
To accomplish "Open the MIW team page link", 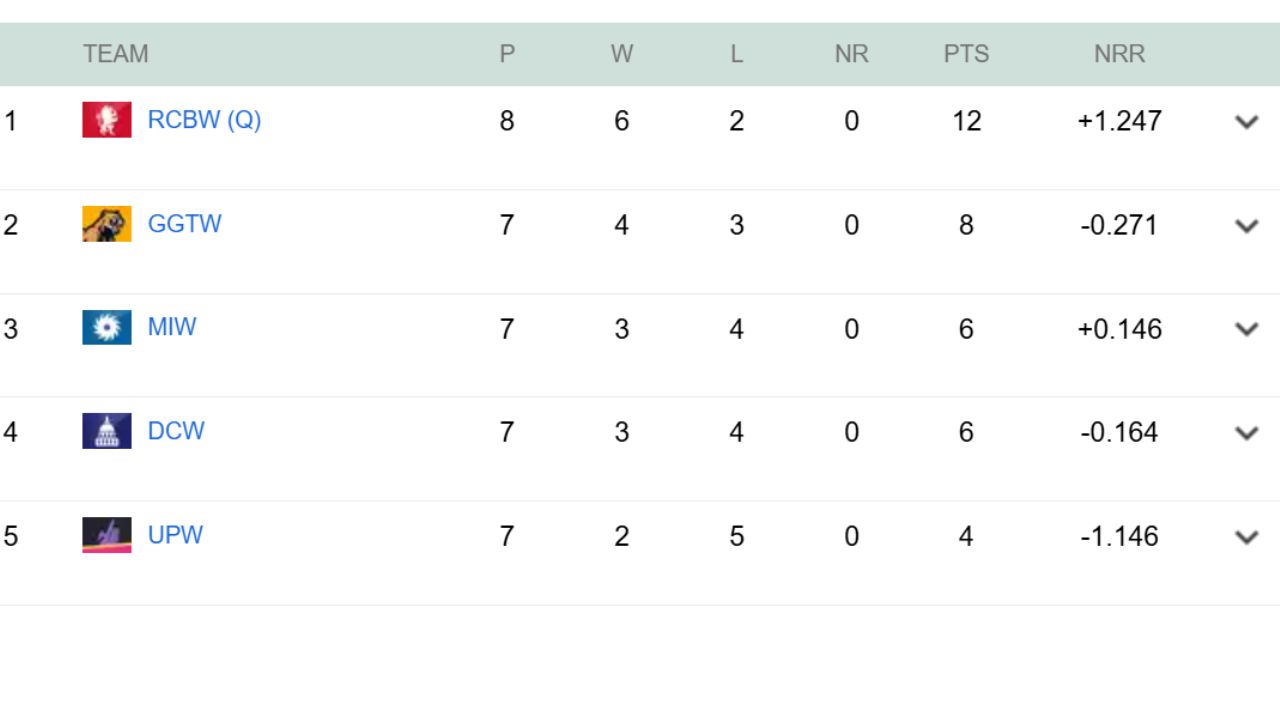I will (171, 327).
